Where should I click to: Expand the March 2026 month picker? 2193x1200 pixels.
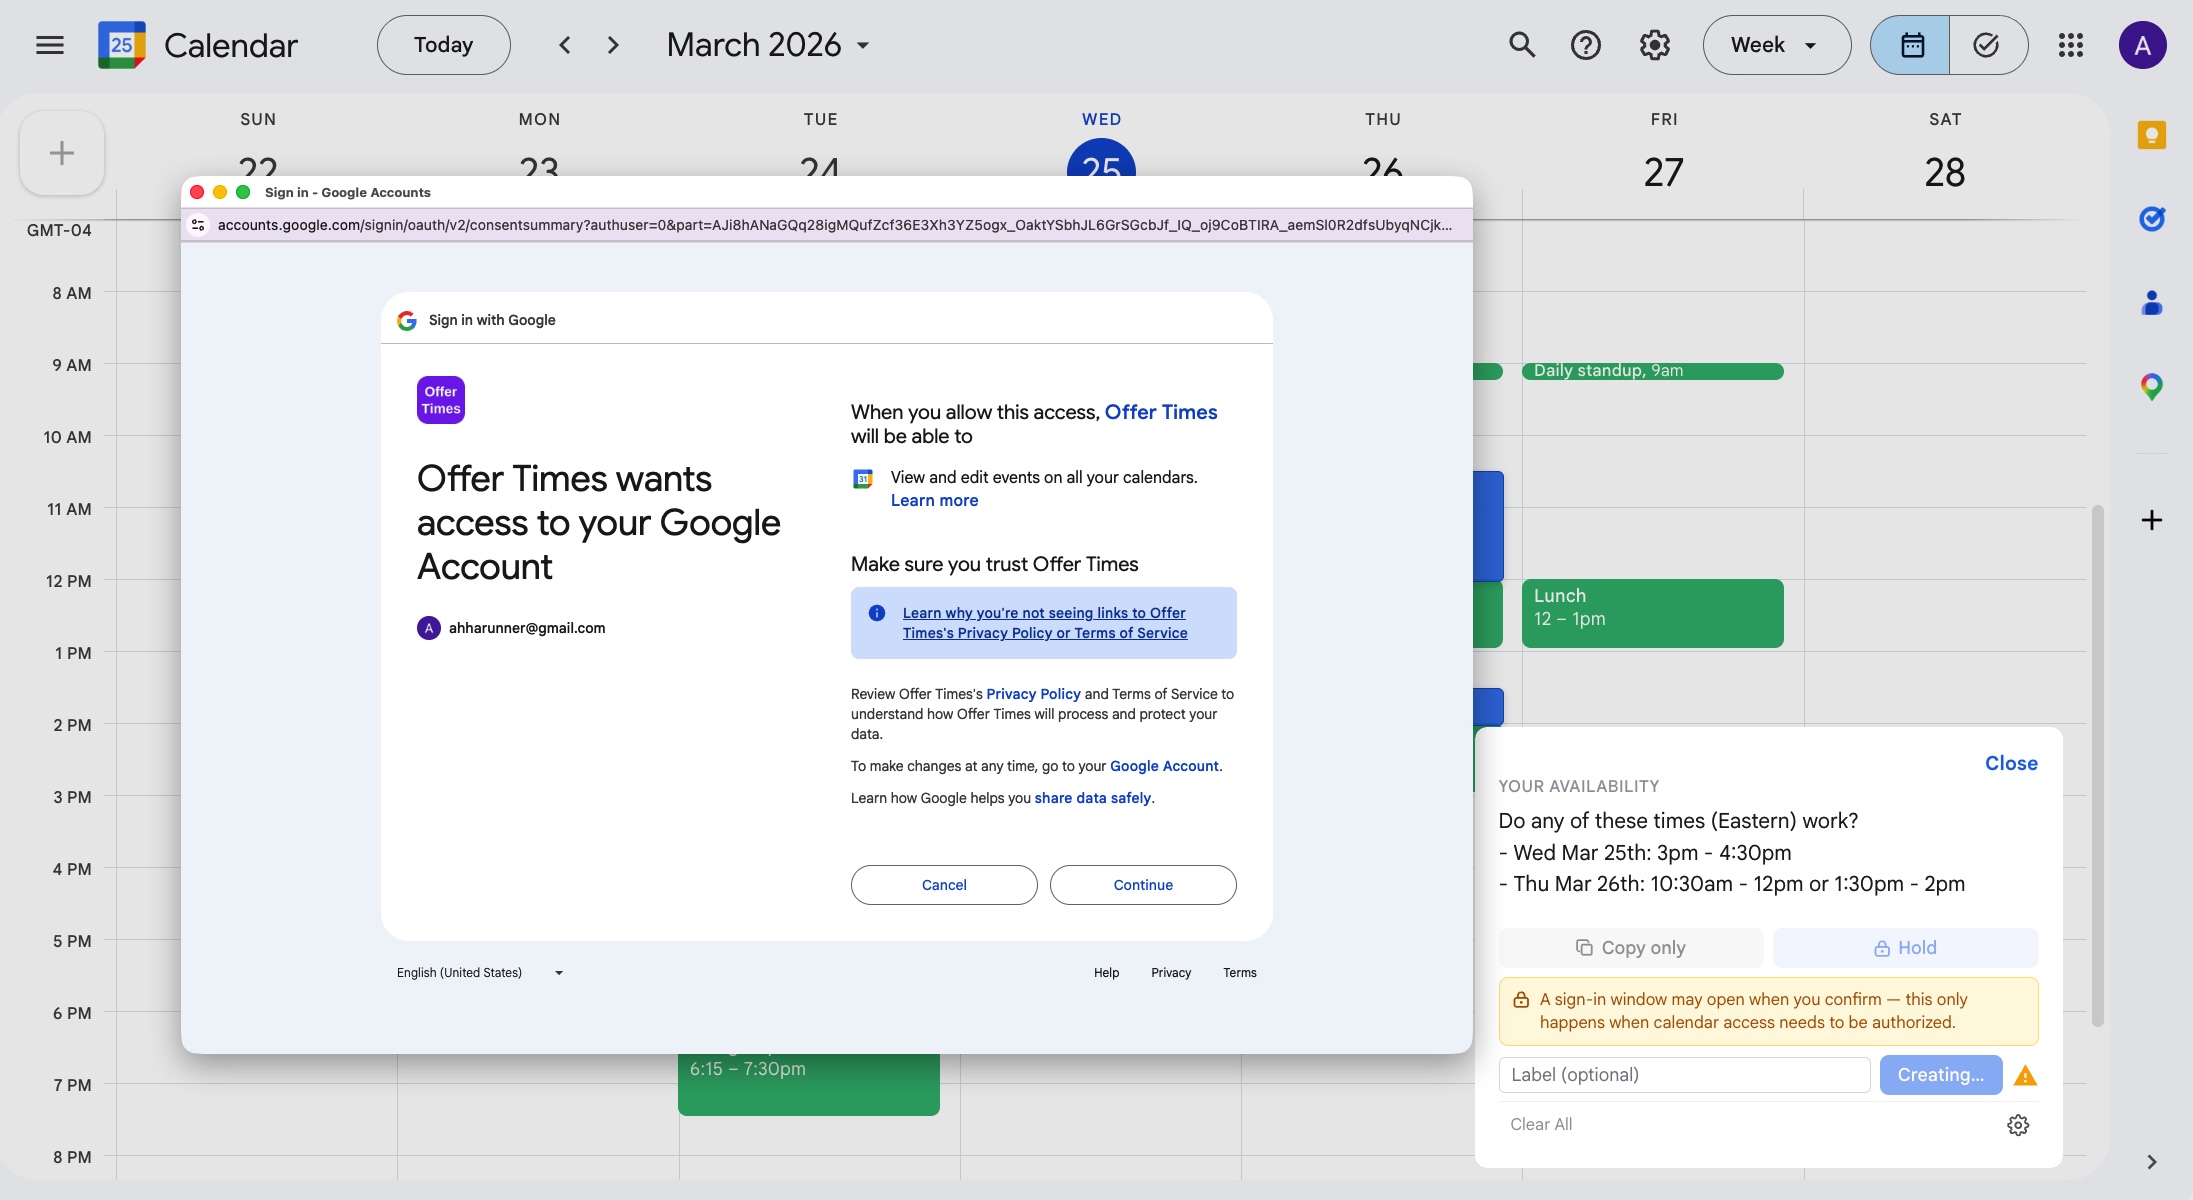click(768, 45)
